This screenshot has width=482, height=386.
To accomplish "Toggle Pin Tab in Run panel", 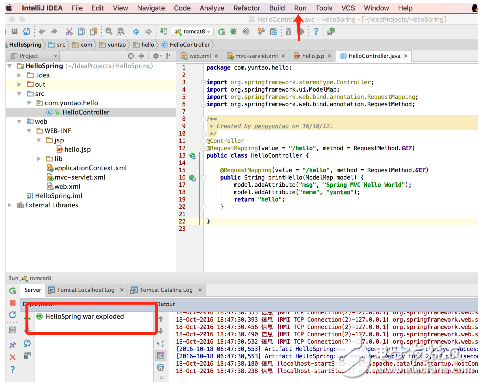I will click(x=13, y=345).
